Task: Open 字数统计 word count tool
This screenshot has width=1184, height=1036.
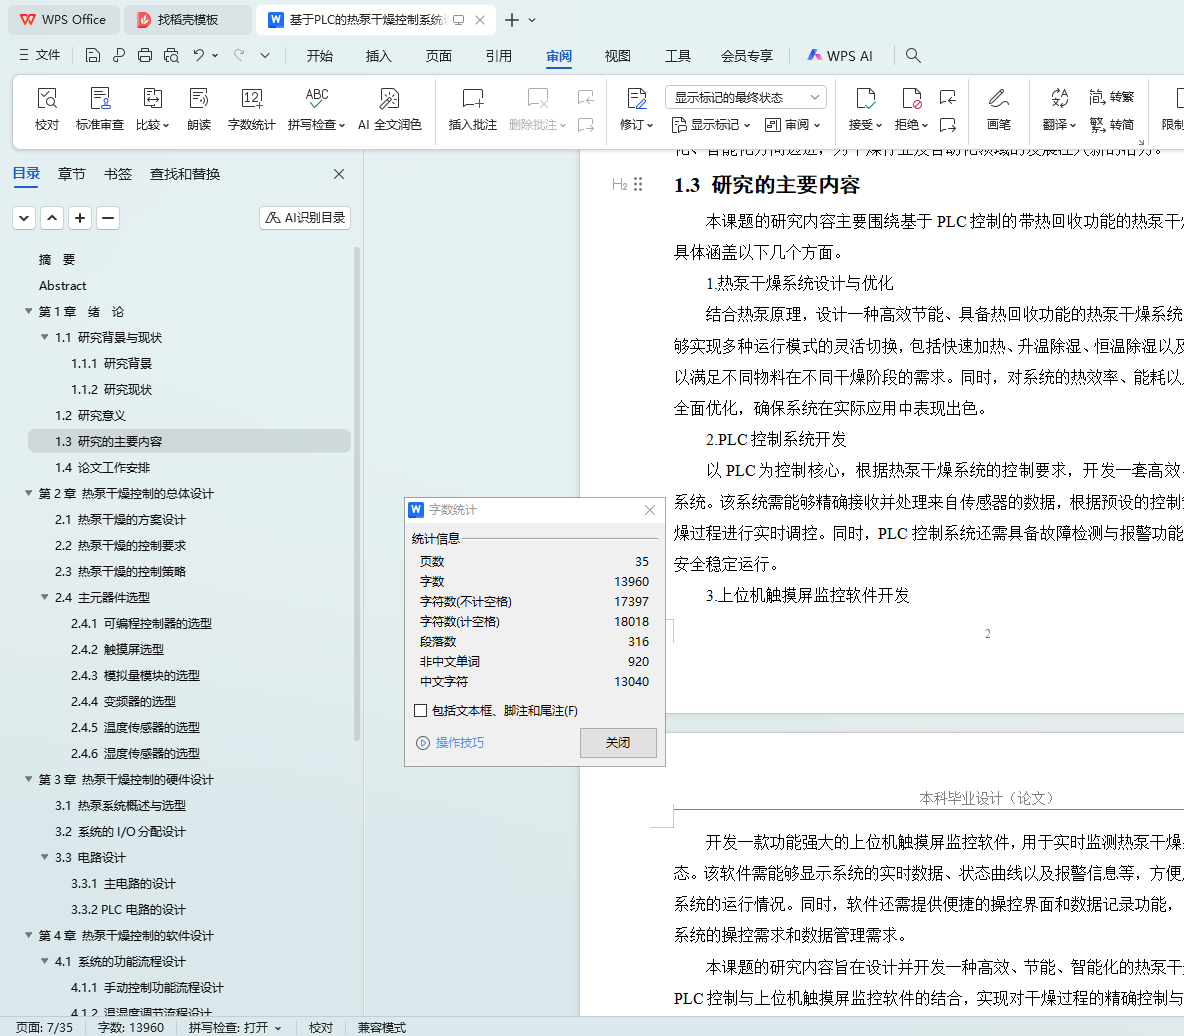Action: [x=251, y=109]
